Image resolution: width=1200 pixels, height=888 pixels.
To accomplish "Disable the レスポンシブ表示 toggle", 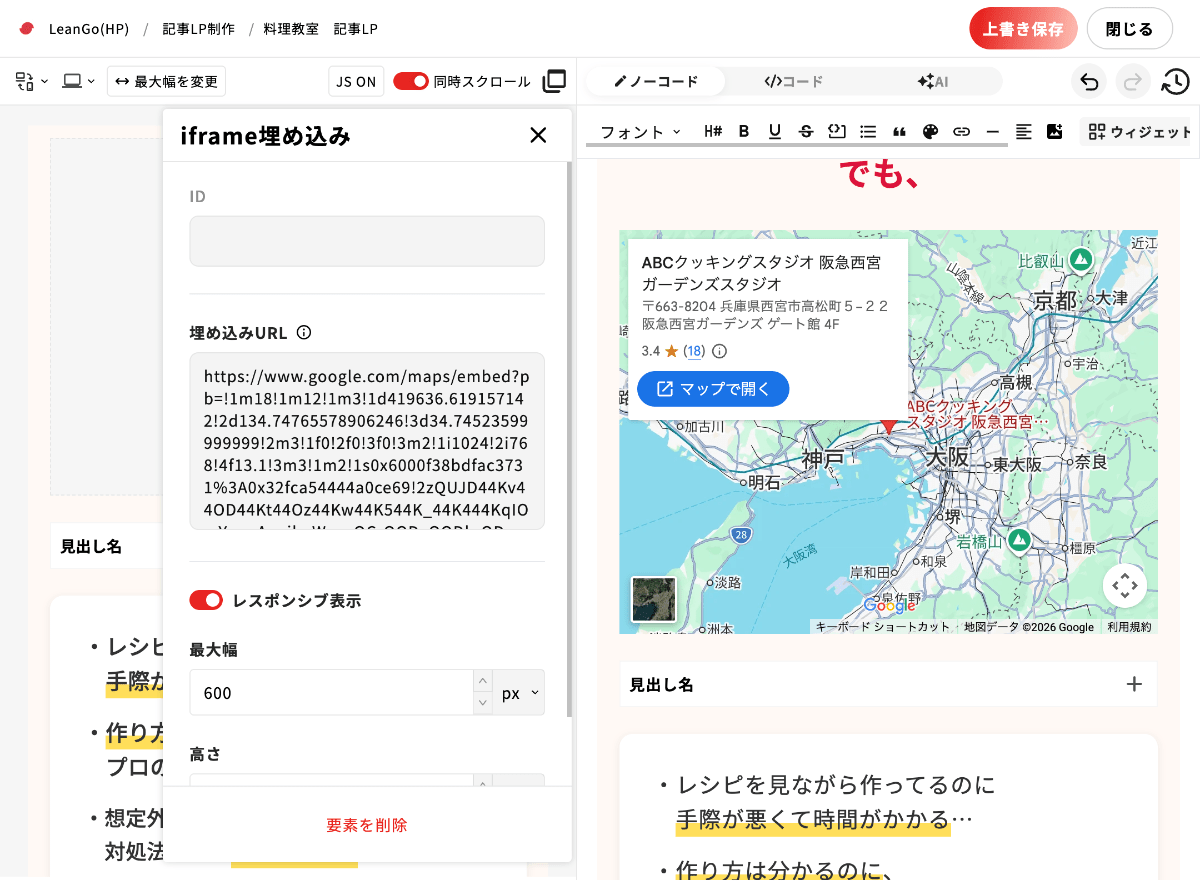I will coord(206,600).
